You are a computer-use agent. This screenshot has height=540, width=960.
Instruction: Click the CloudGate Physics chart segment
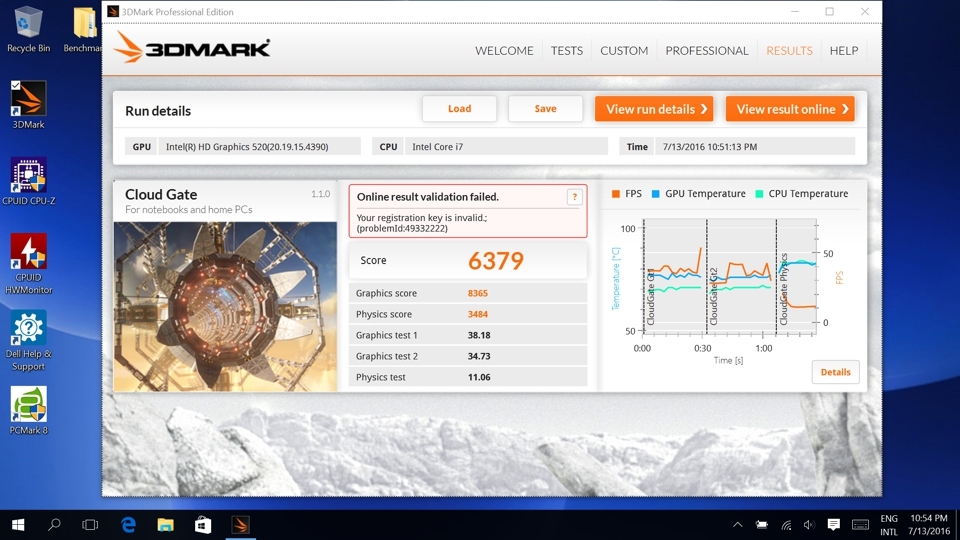click(797, 277)
